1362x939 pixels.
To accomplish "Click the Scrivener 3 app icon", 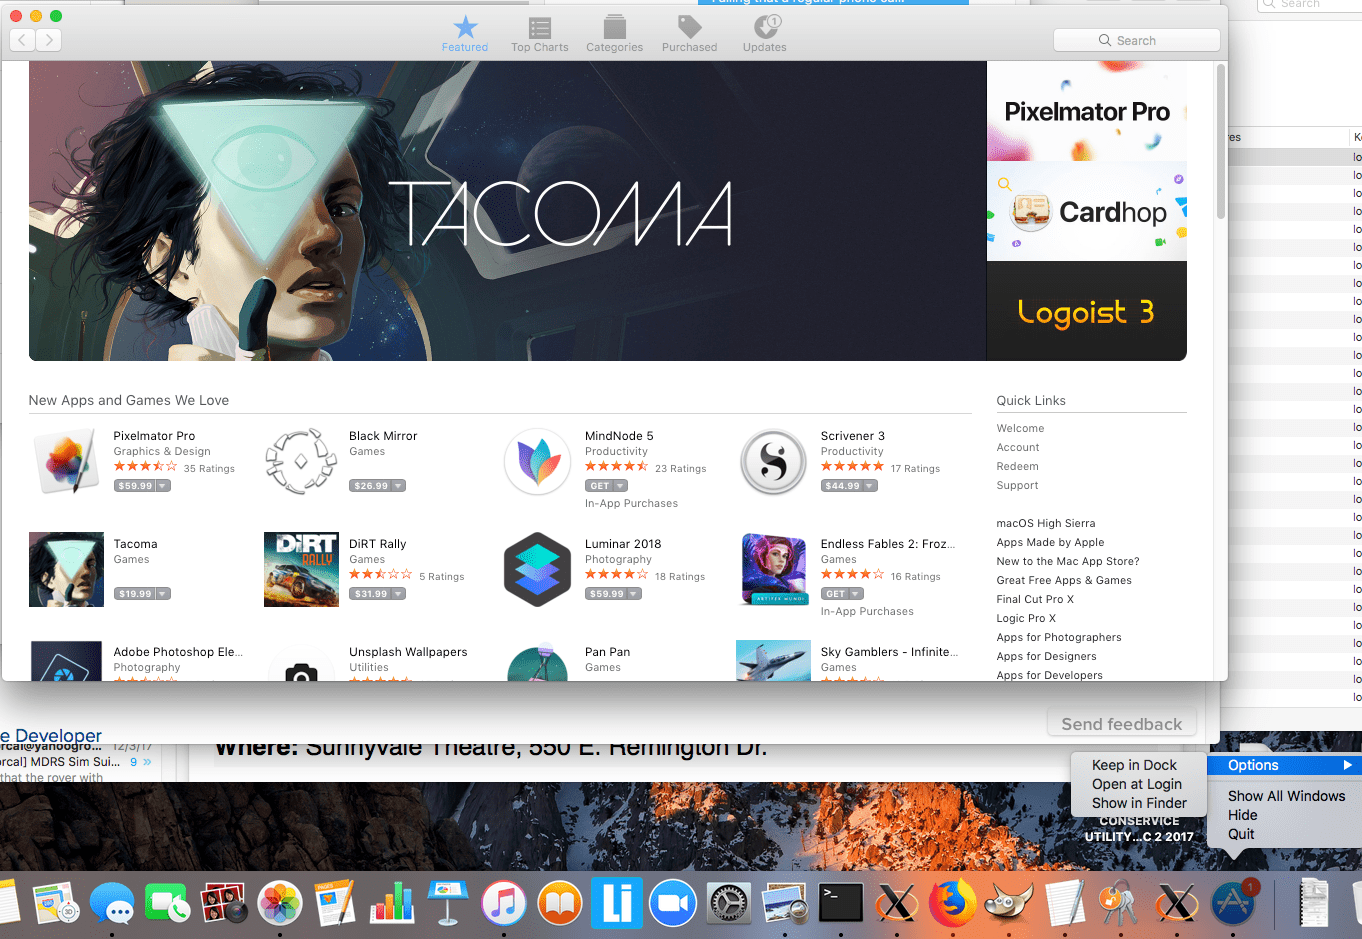I will click(x=773, y=462).
